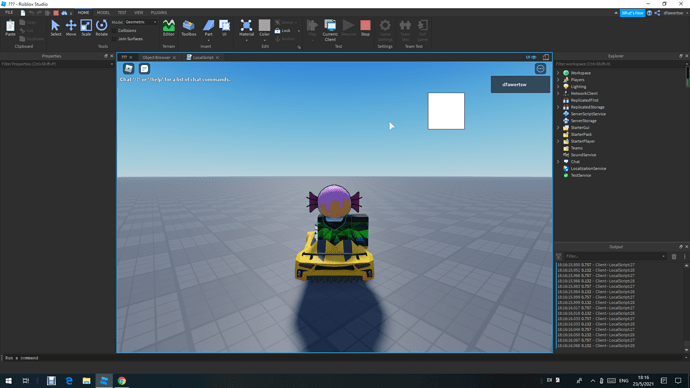Select TestService in Explorer
Image resolution: width=690 pixels, height=388 pixels.
[x=580, y=175]
